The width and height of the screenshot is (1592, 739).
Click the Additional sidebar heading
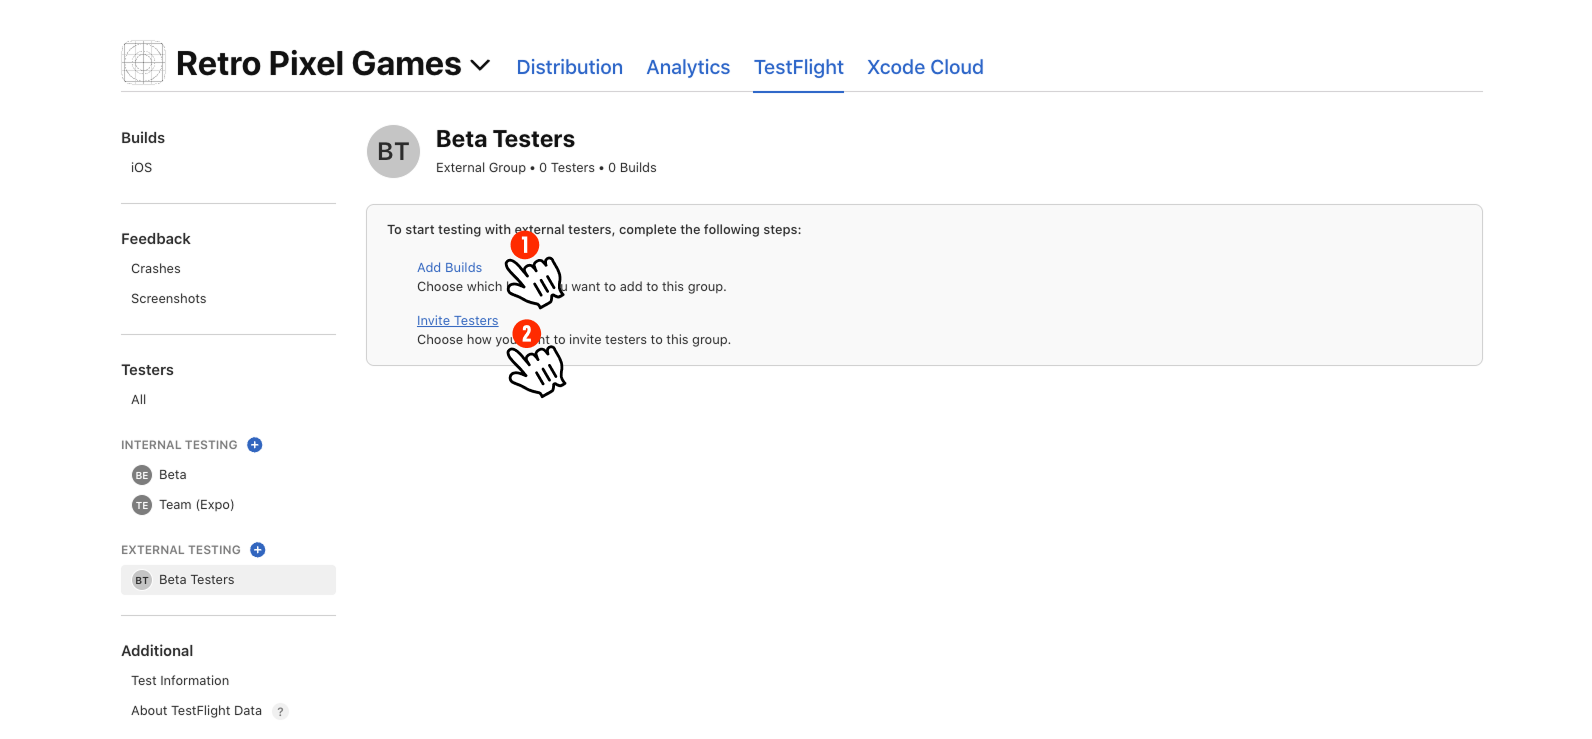[157, 651]
